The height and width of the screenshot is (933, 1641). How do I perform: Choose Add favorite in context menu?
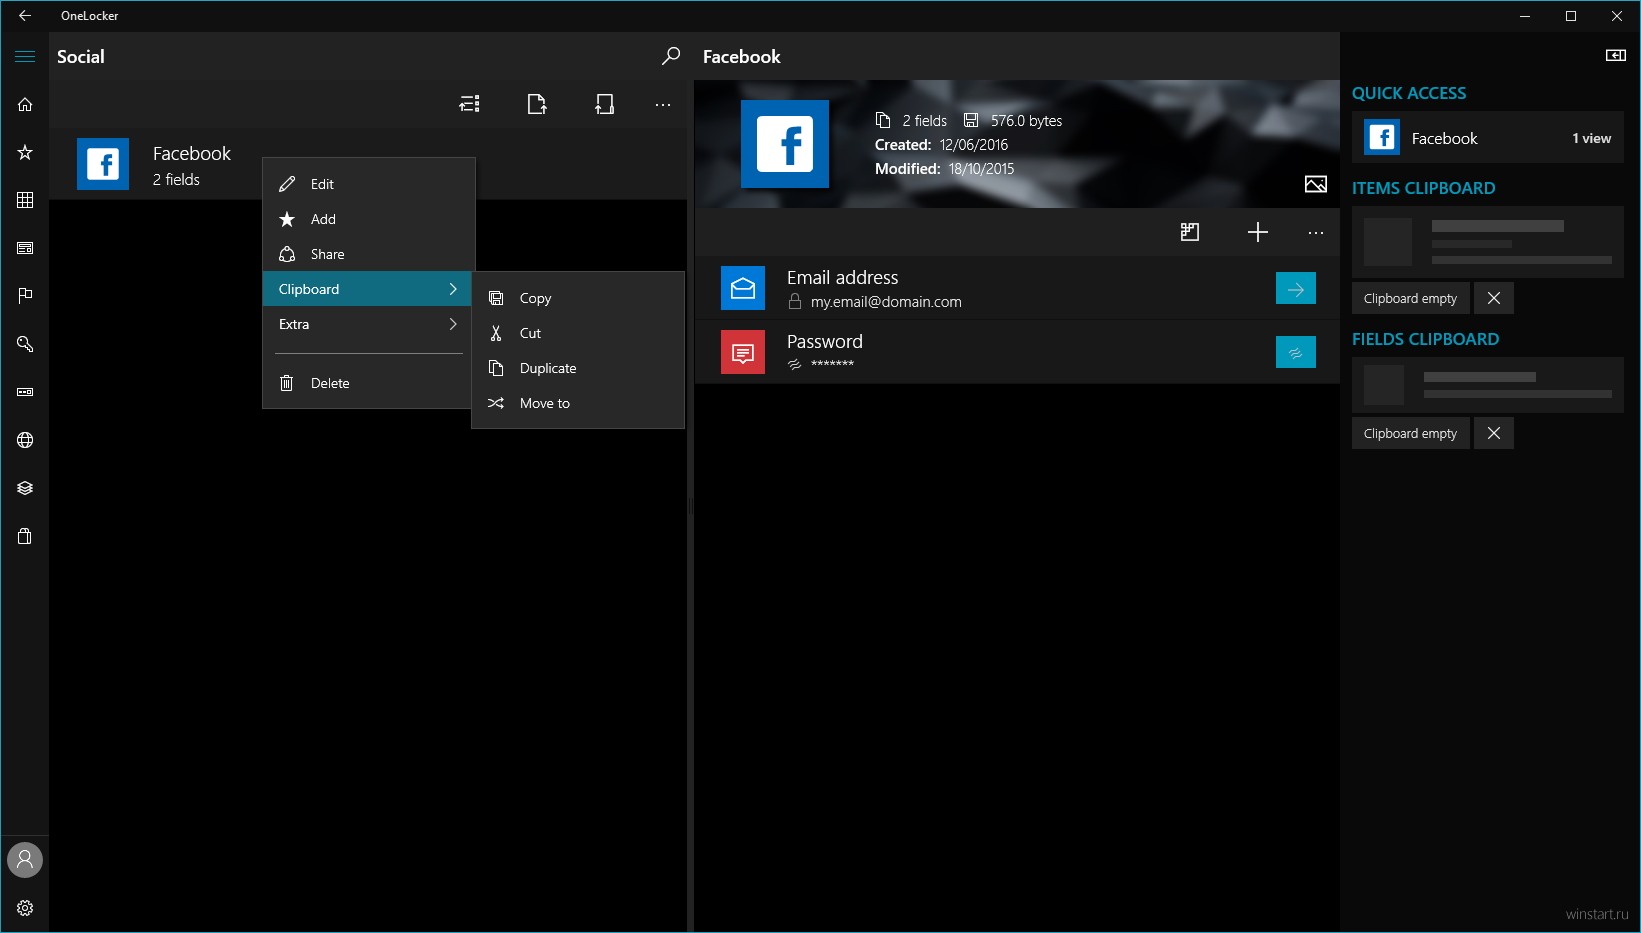click(x=369, y=219)
